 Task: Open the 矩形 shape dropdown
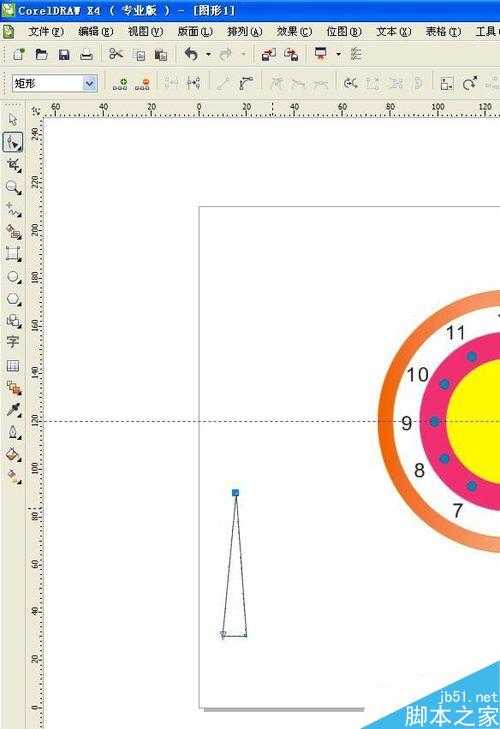tap(54, 84)
